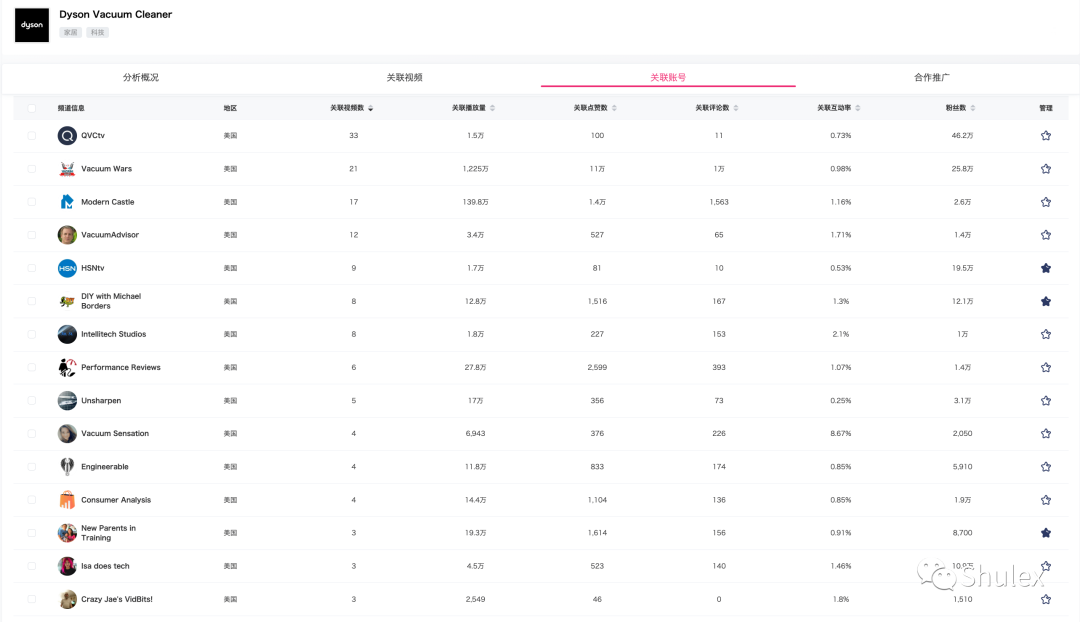
Task: Open Crazy Jae's VidBits! channel link
Action: (x=117, y=599)
